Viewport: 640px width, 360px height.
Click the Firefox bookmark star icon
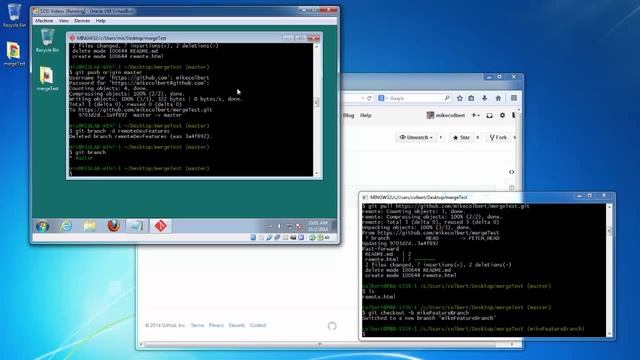click(x=460, y=98)
